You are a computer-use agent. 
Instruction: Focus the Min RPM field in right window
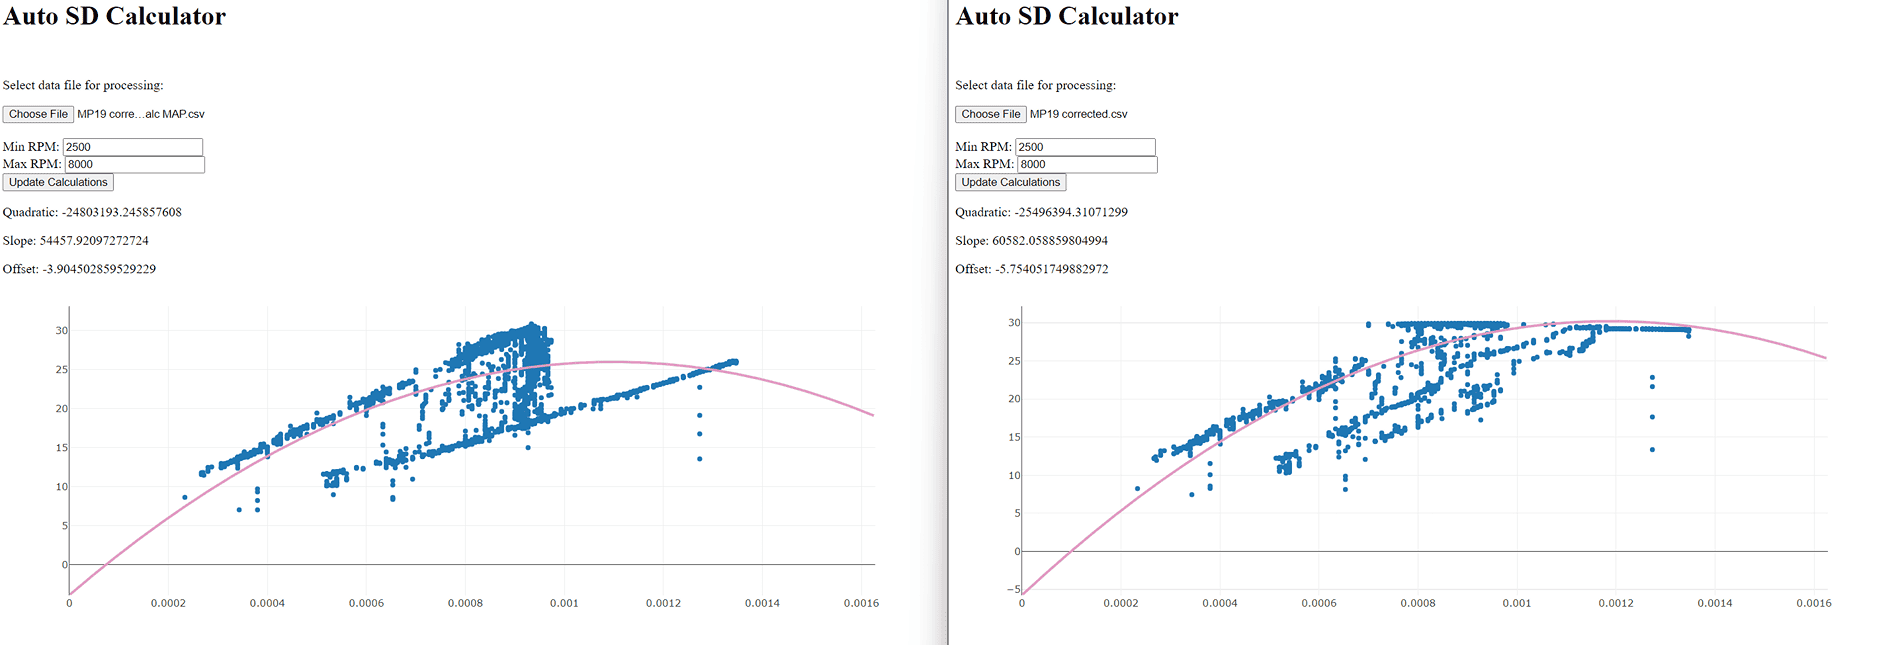click(x=1085, y=147)
